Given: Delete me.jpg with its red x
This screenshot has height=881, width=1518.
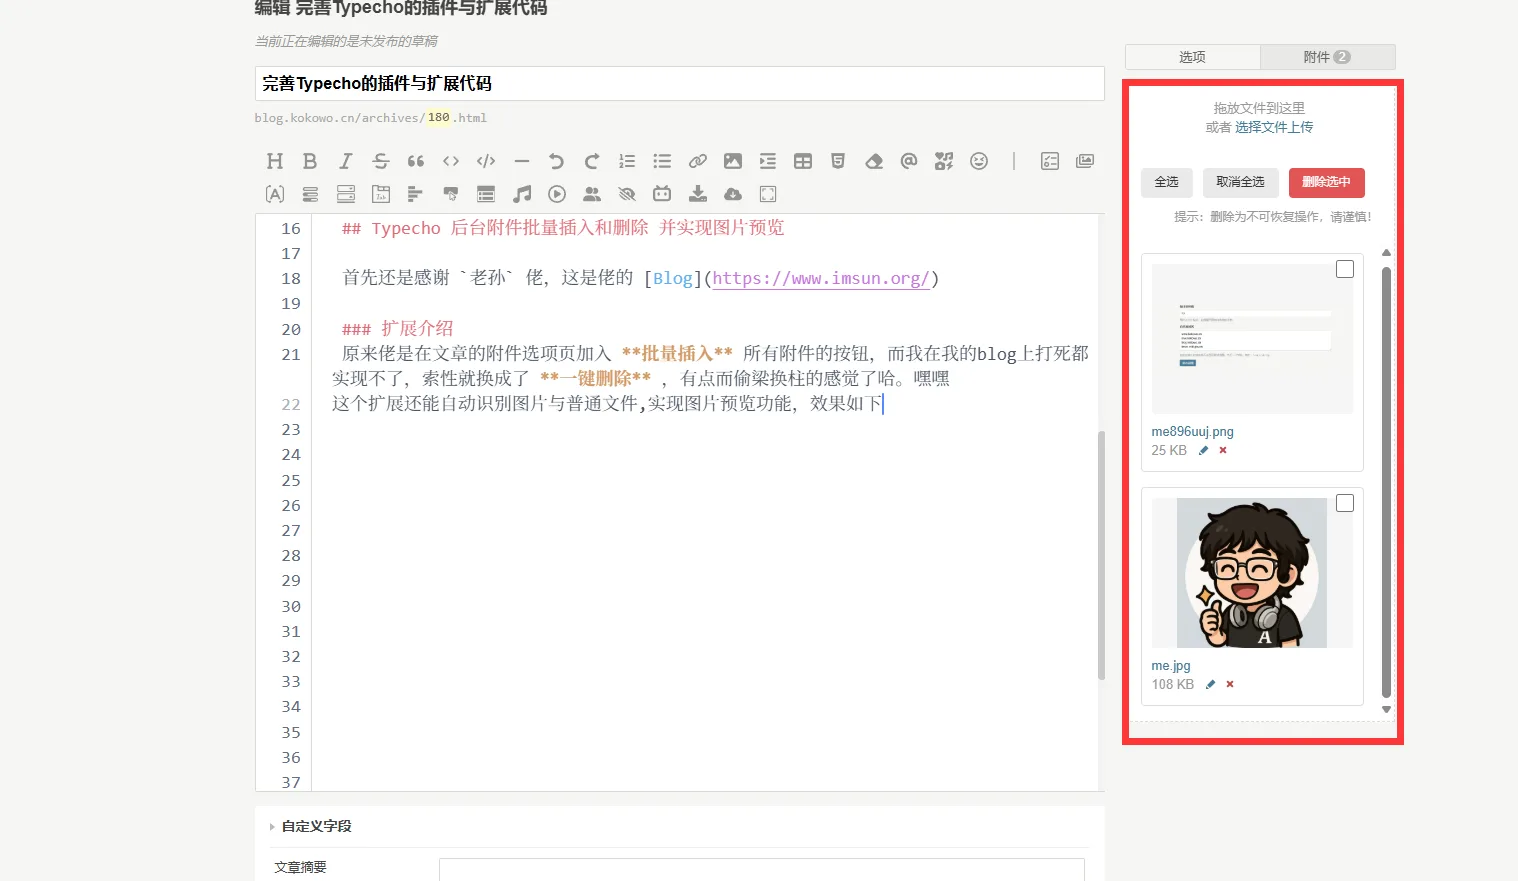Looking at the screenshot, I should pos(1230,684).
